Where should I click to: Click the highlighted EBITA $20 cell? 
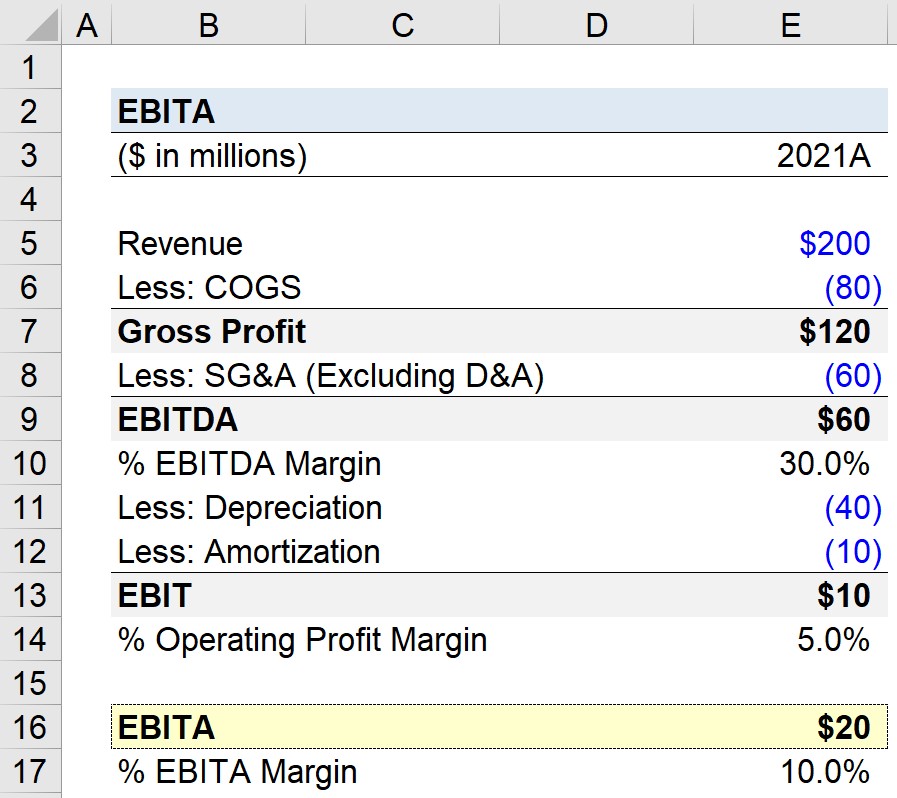pyautogui.click(x=791, y=727)
